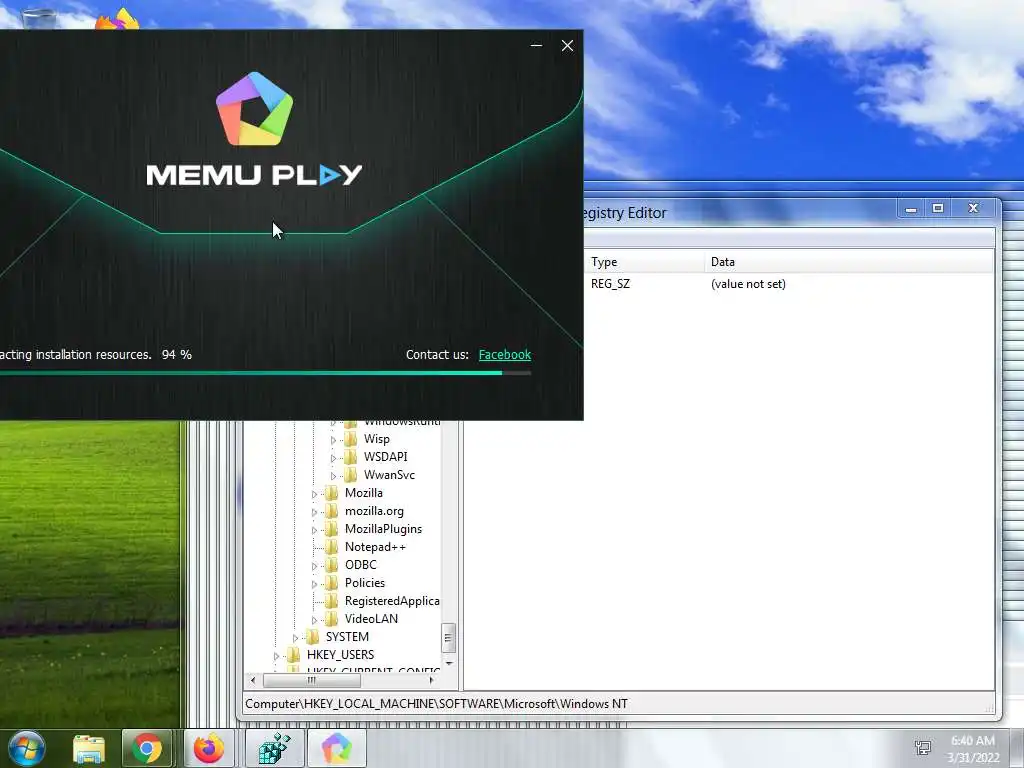
Task: Select the REG_SZ value cell
Action: [610, 283]
